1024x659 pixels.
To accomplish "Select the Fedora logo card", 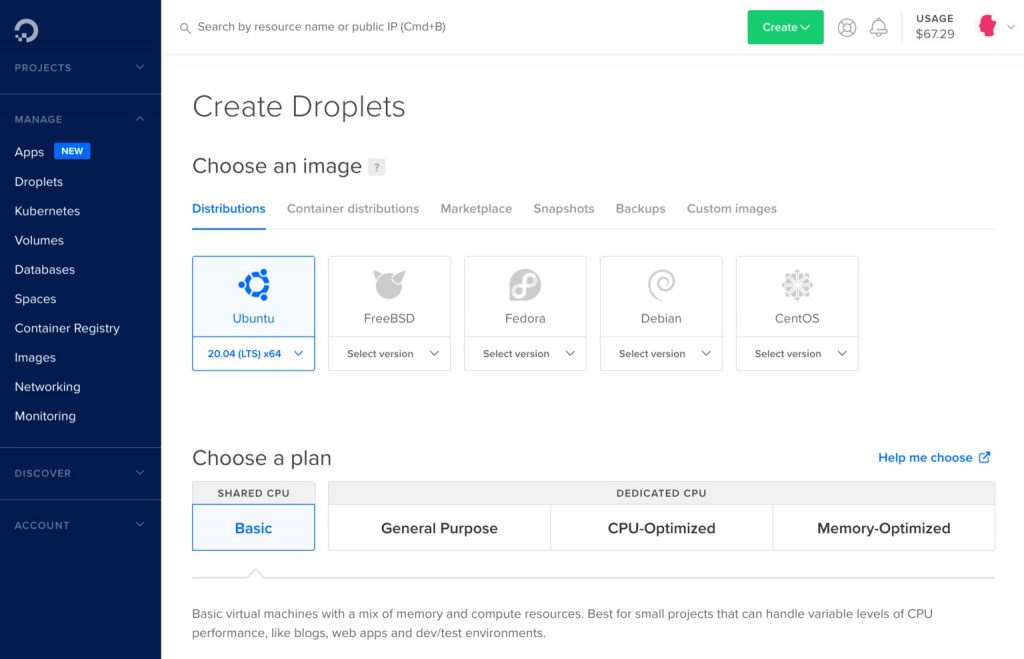I will [525, 297].
